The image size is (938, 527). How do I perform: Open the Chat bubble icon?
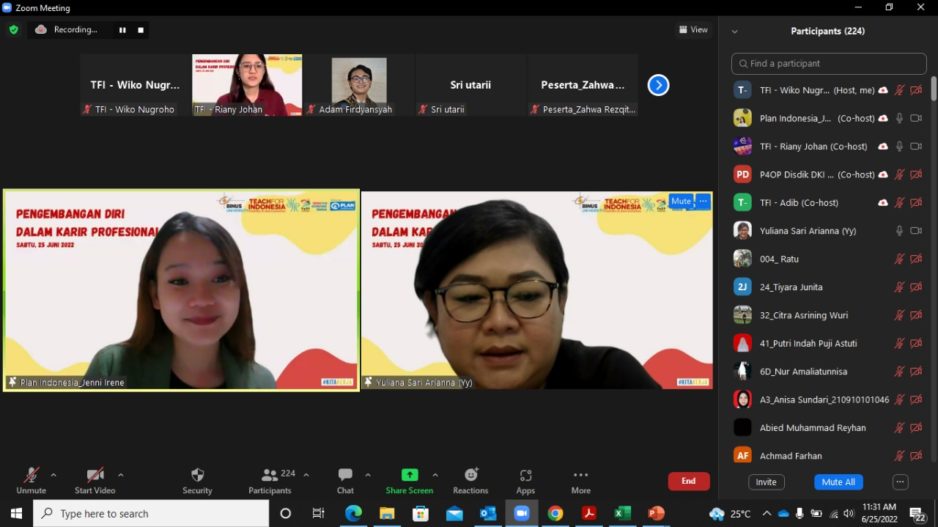coord(345,475)
